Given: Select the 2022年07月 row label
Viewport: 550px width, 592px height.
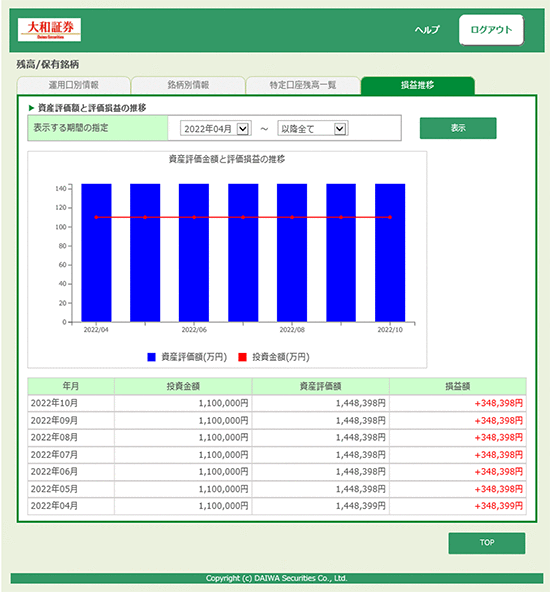Looking at the screenshot, I should click(x=54, y=455).
